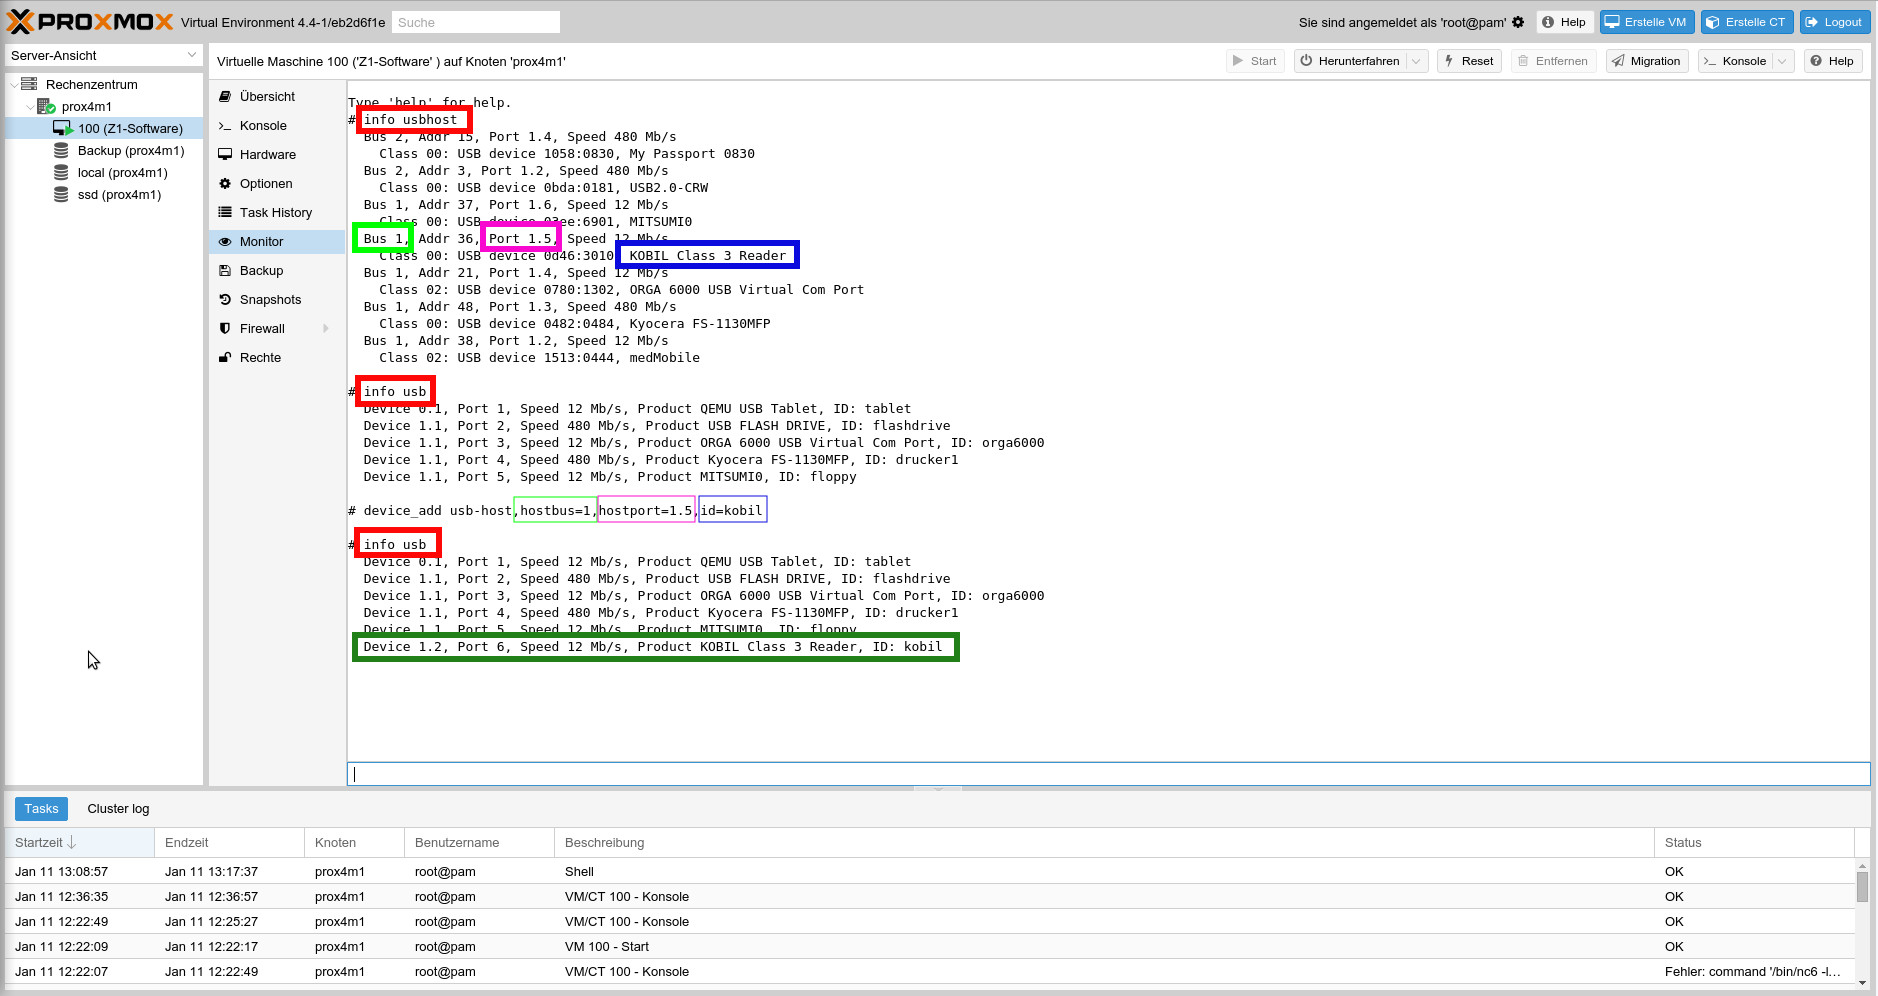Select the Shell task row
Viewport: 1878px width, 996px height.
tap(930, 872)
